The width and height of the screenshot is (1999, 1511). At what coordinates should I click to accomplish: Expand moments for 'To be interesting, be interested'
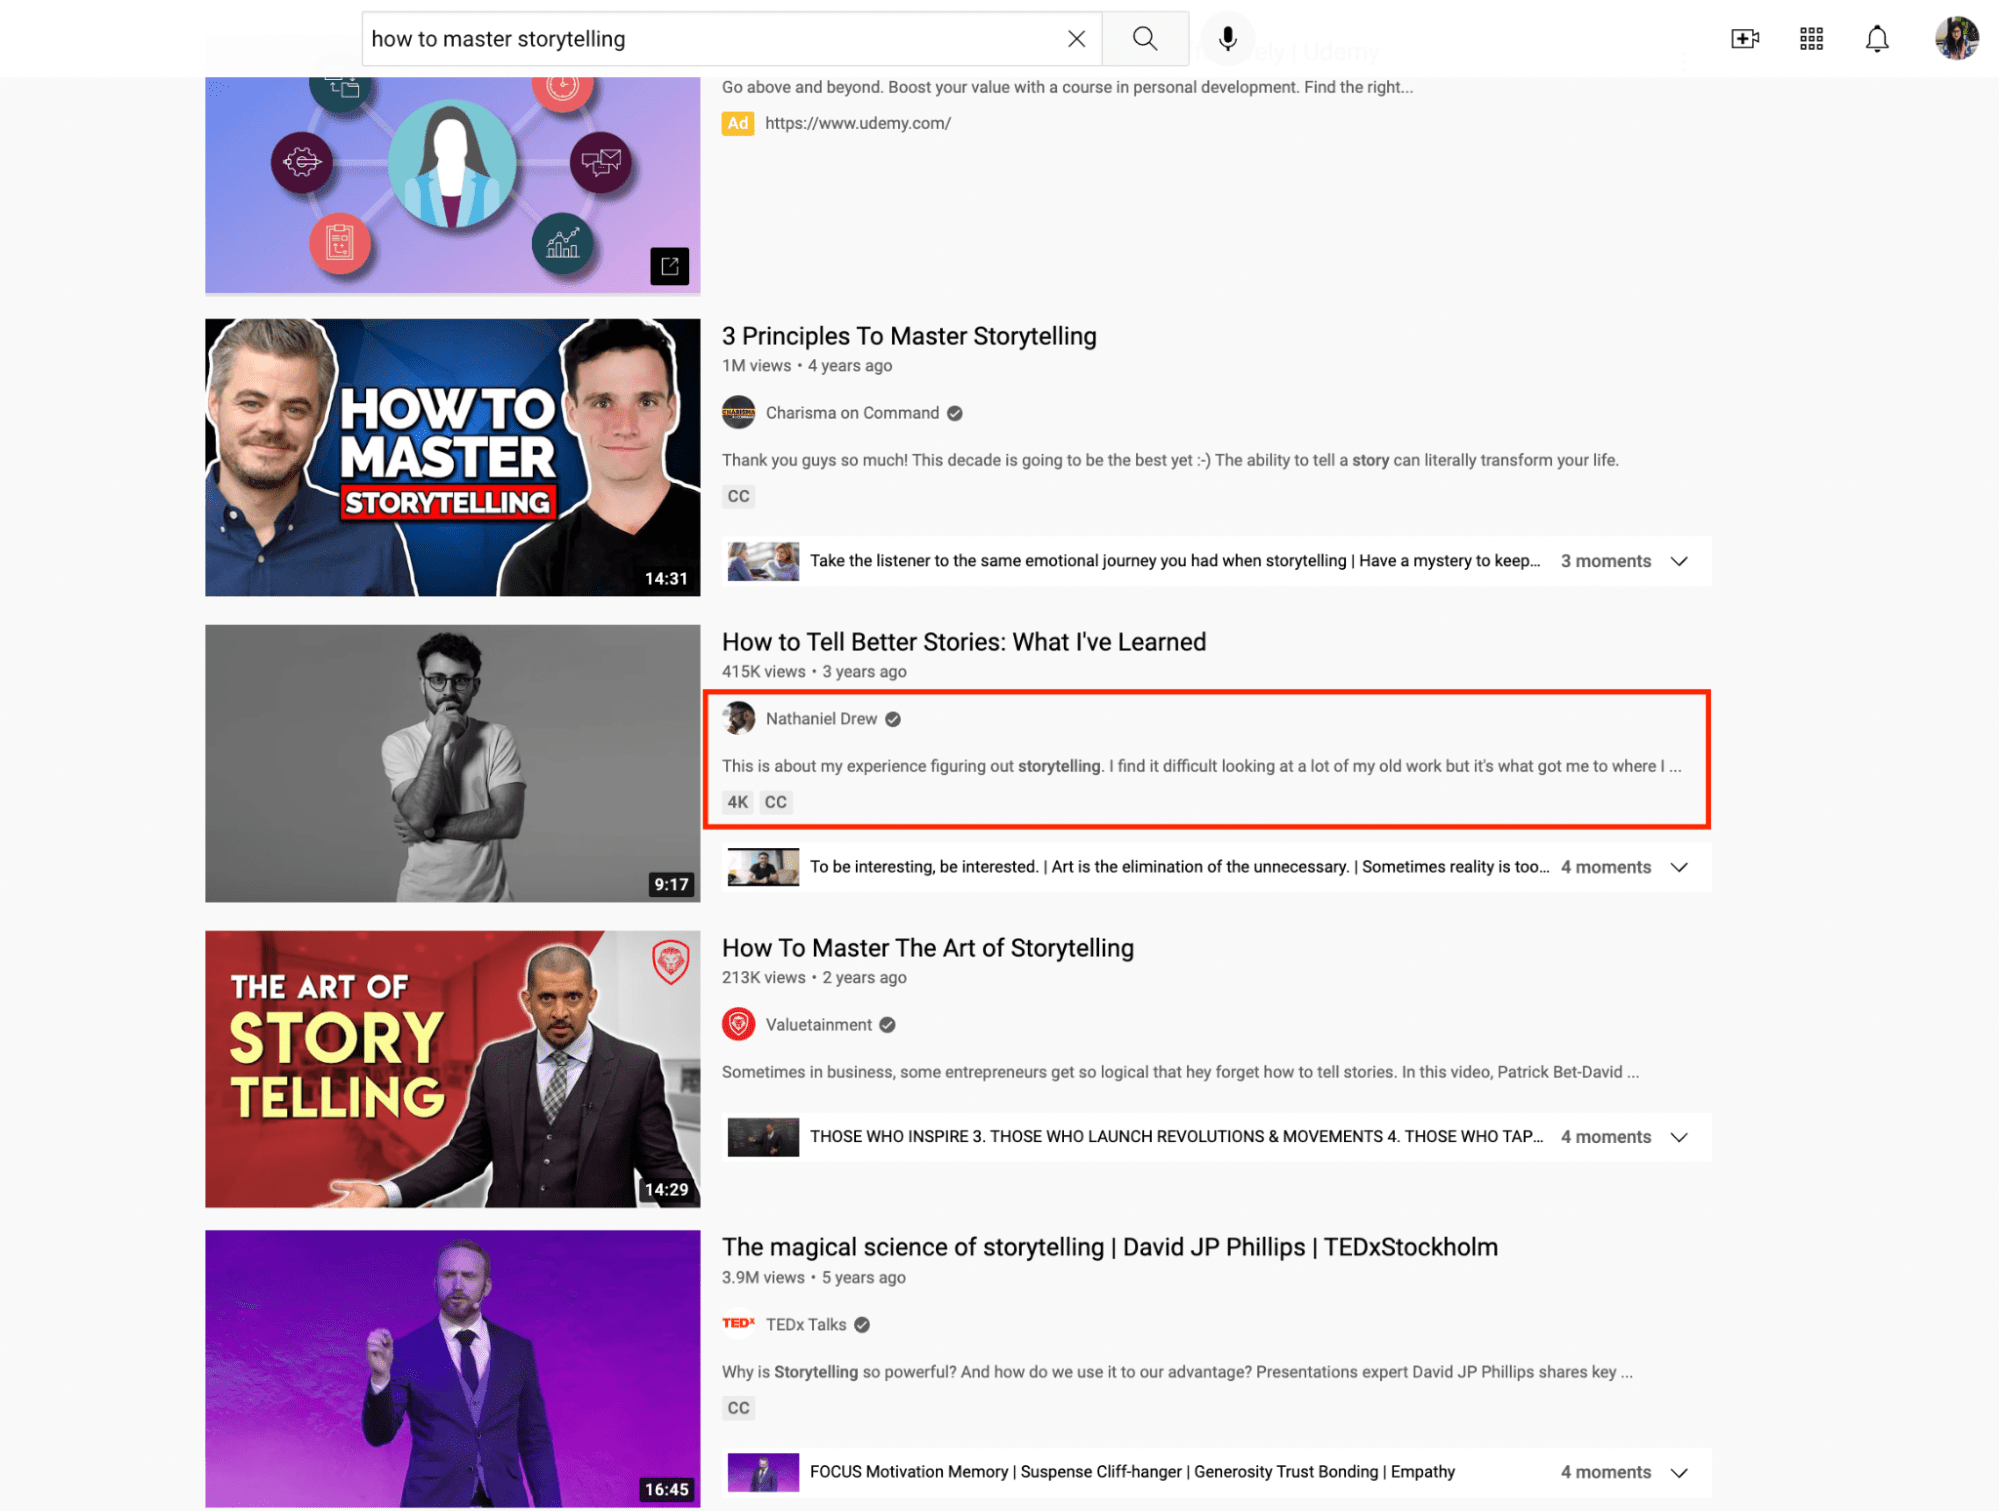pyautogui.click(x=1679, y=867)
